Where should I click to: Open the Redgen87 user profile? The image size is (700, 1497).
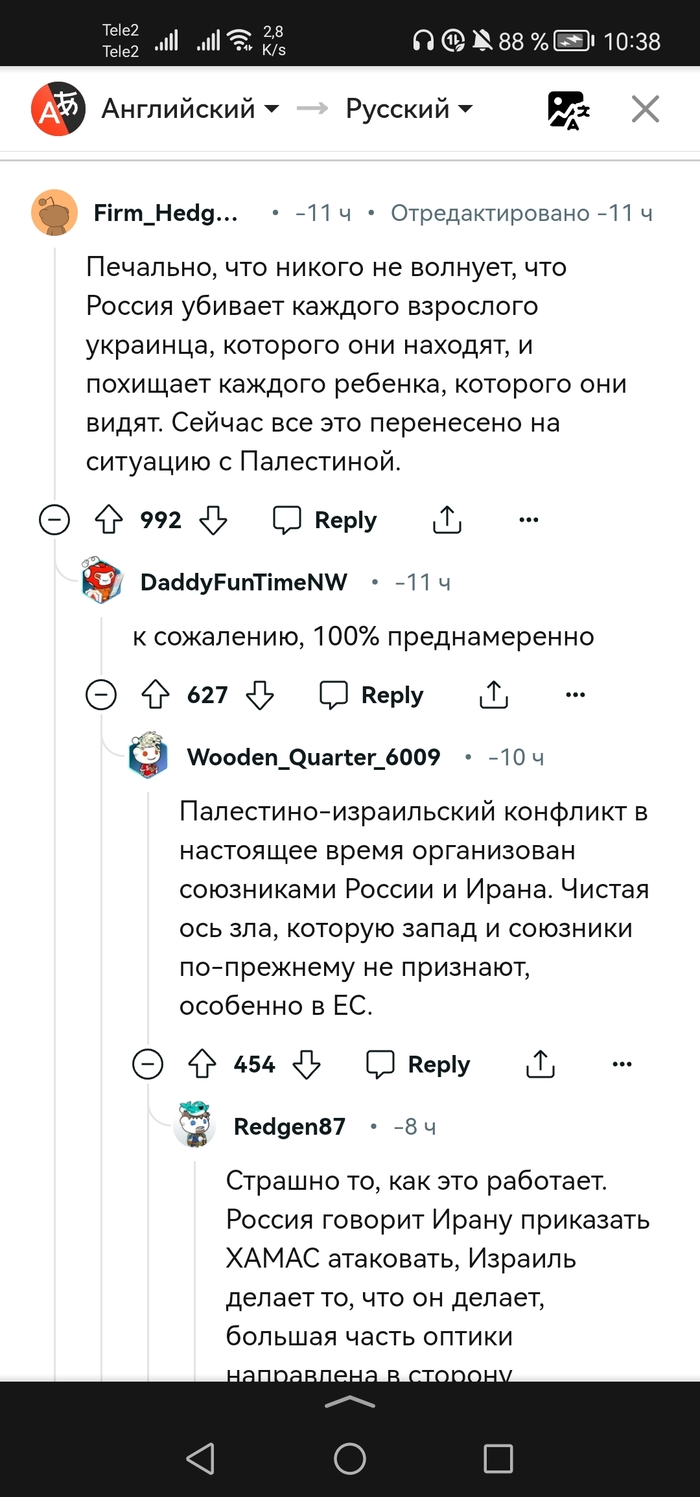289,1127
